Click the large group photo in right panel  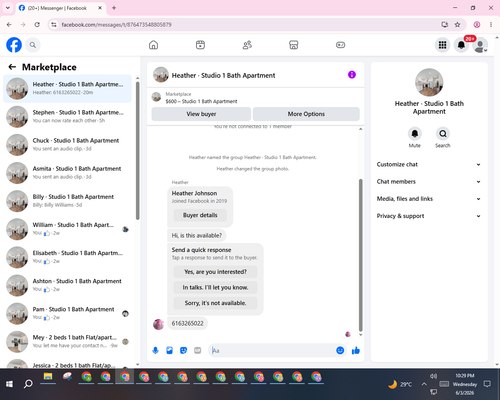point(429,82)
